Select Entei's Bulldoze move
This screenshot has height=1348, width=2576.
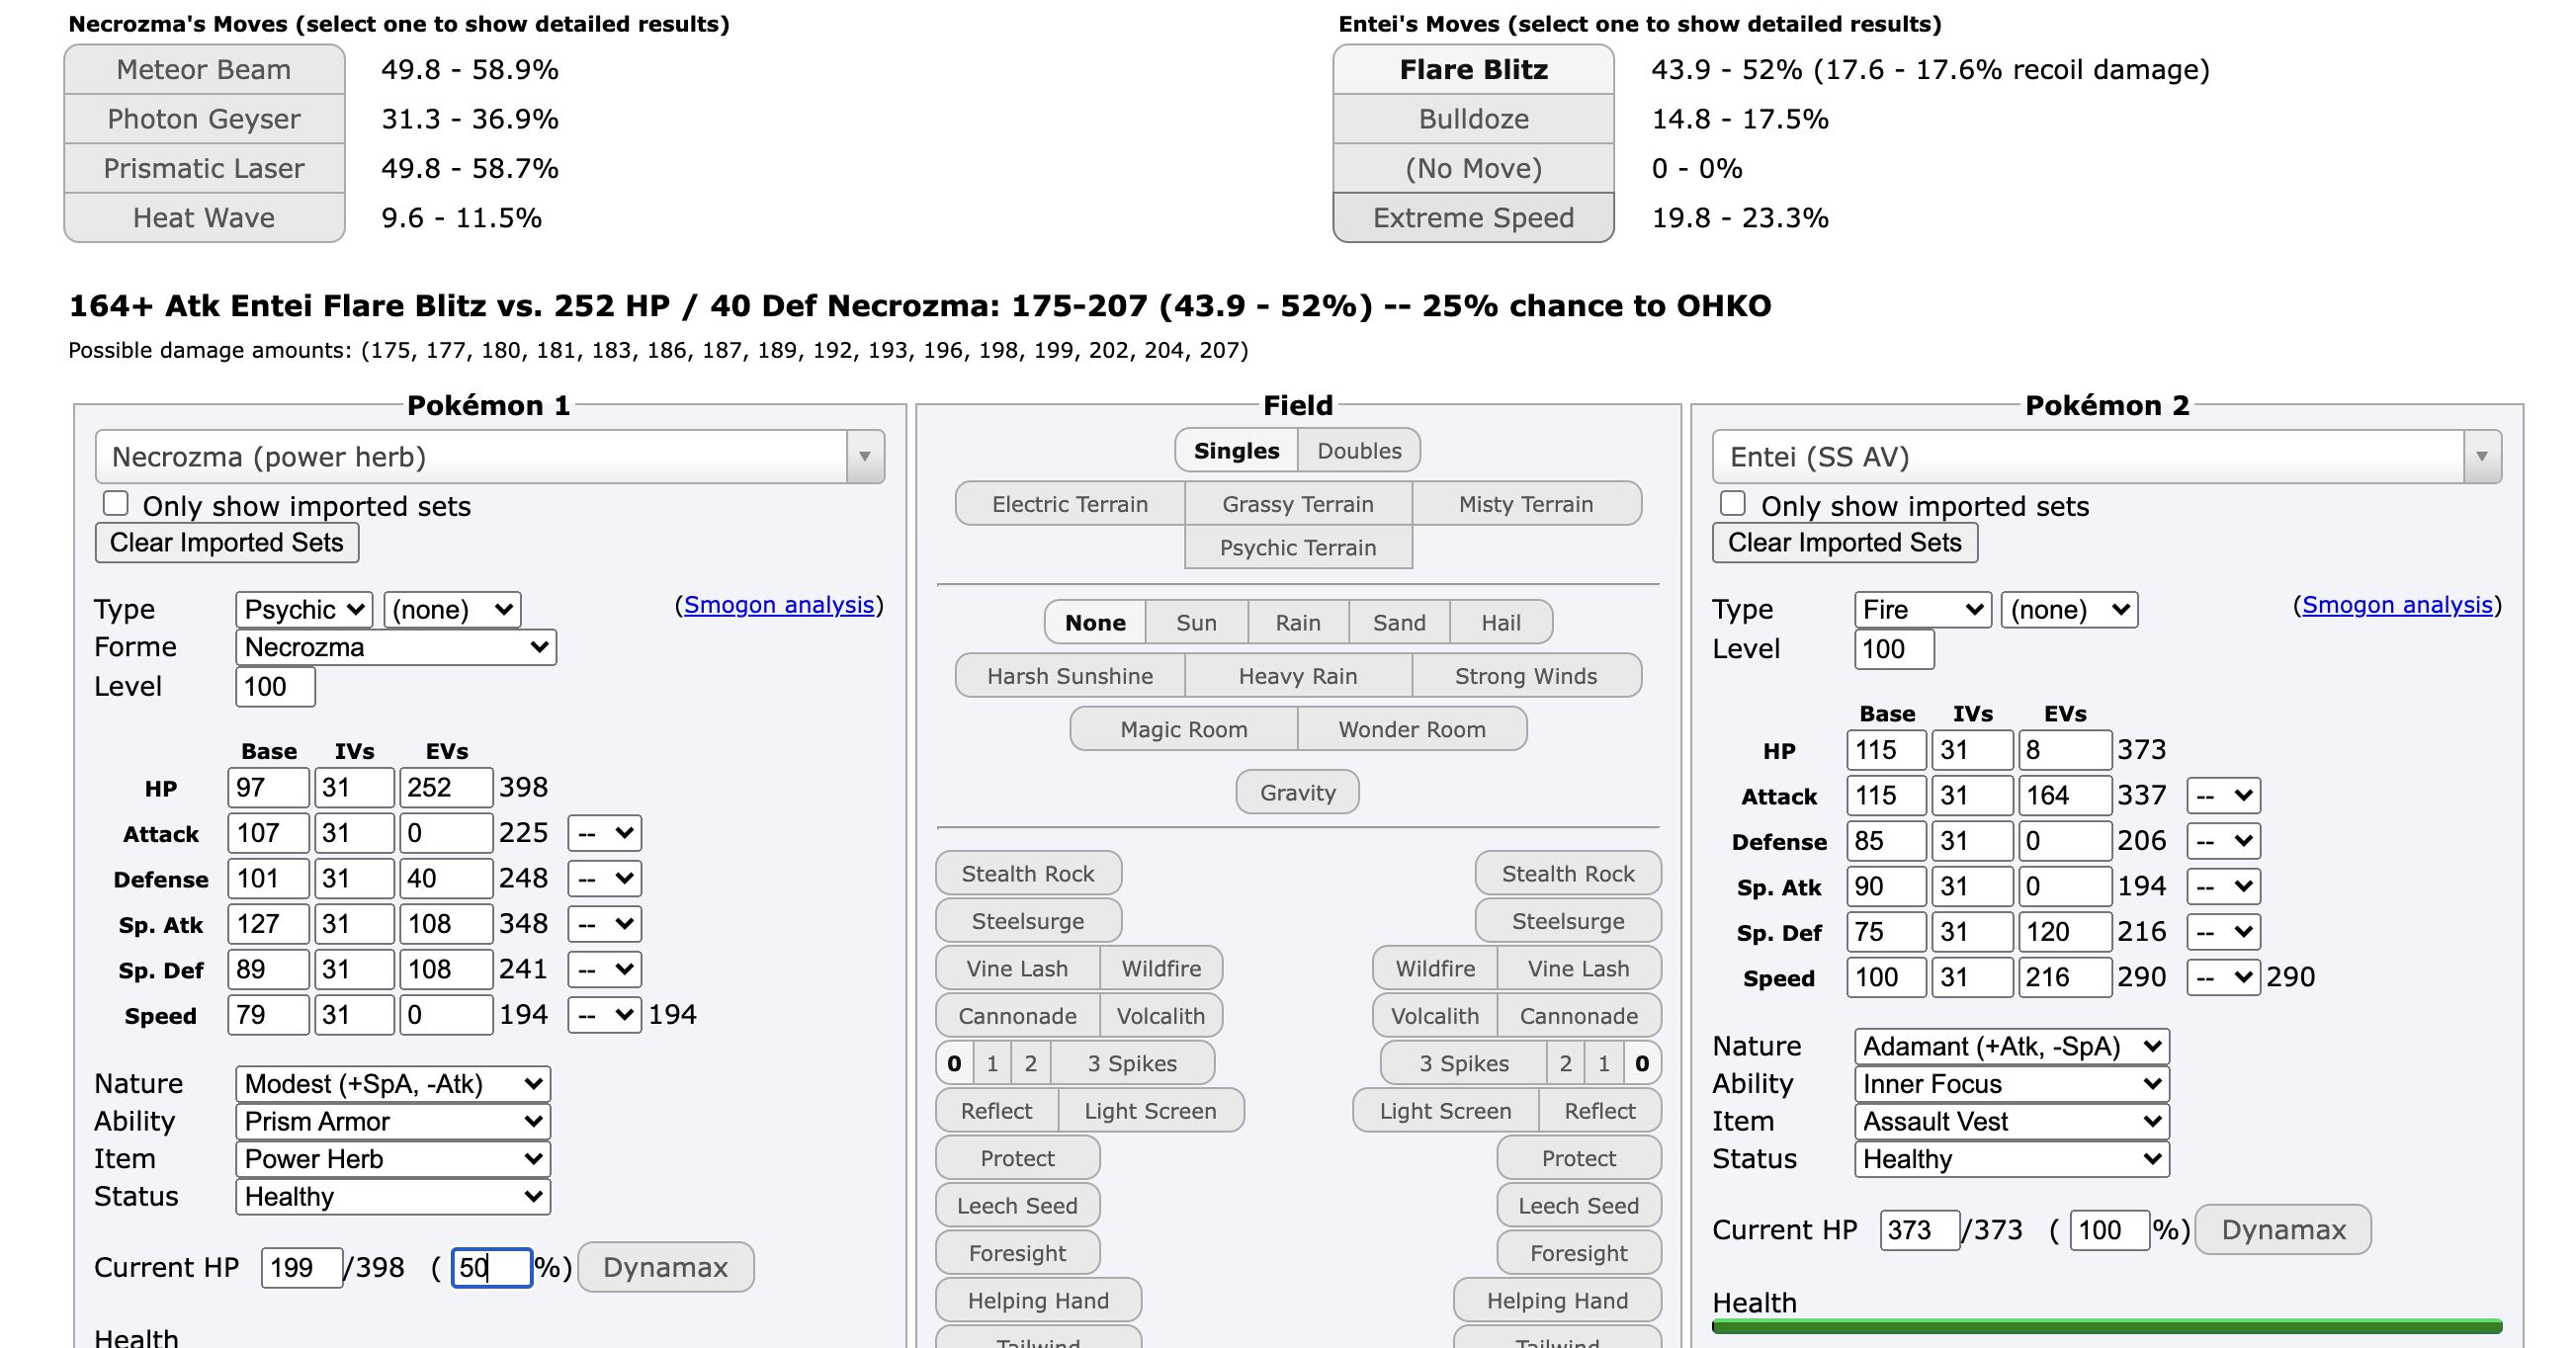pyautogui.click(x=1473, y=119)
